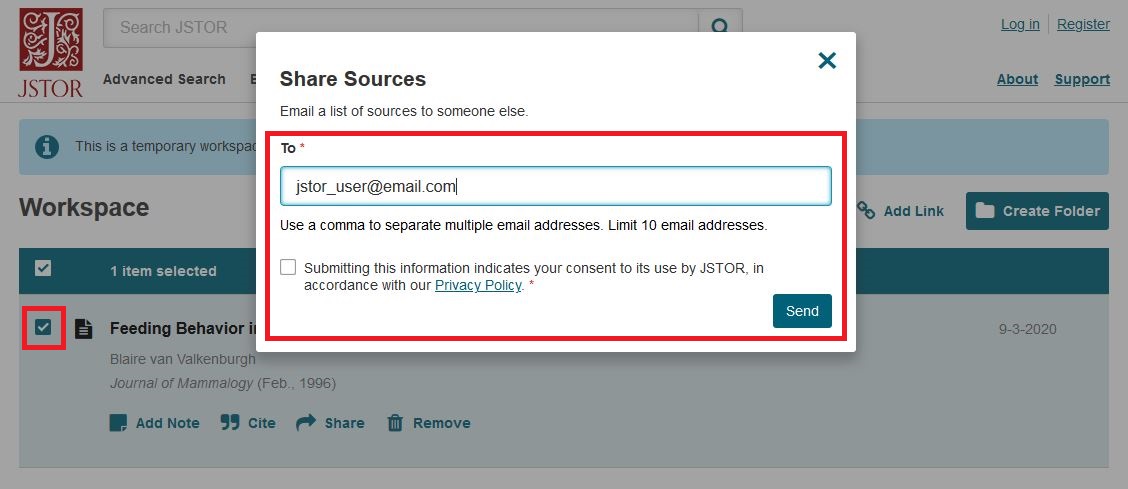Click the Remove label
Image resolution: width=1128 pixels, height=489 pixels.
pyautogui.click(x=442, y=423)
